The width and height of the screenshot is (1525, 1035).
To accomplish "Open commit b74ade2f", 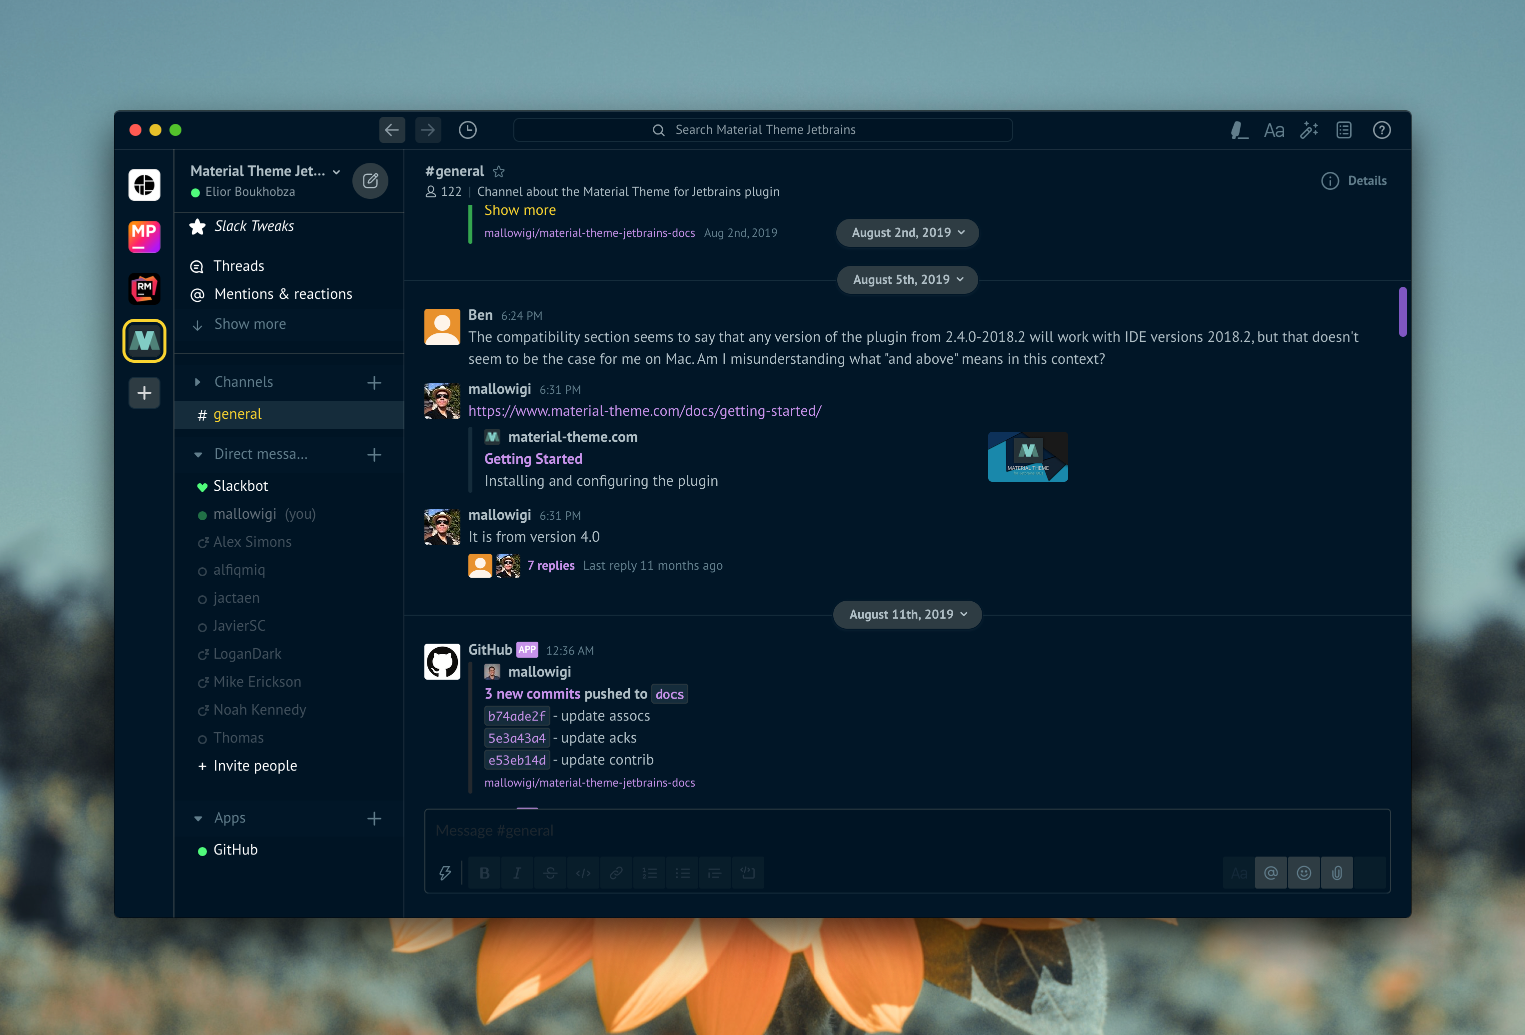I will (517, 716).
